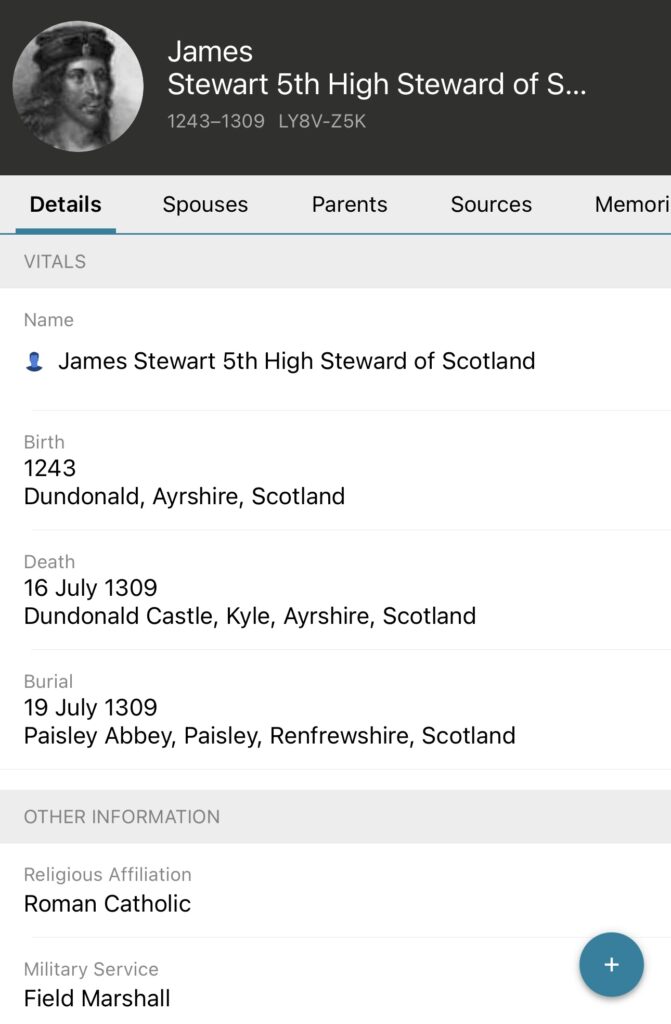The height and width of the screenshot is (1024, 671).
Task: Show the Memories tab
Action: click(632, 205)
